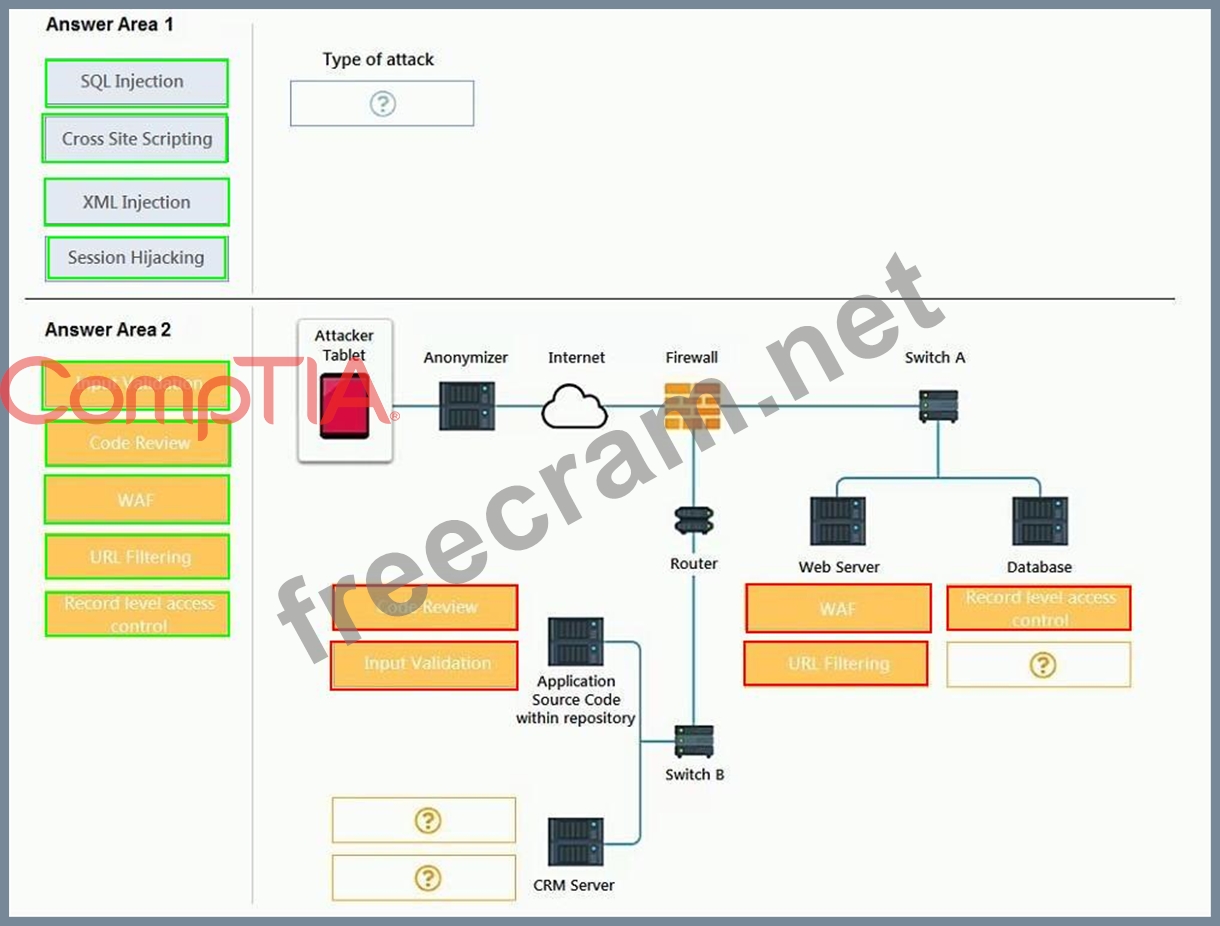
Task: Click the Internet cloud icon
Action: point(575,407)
